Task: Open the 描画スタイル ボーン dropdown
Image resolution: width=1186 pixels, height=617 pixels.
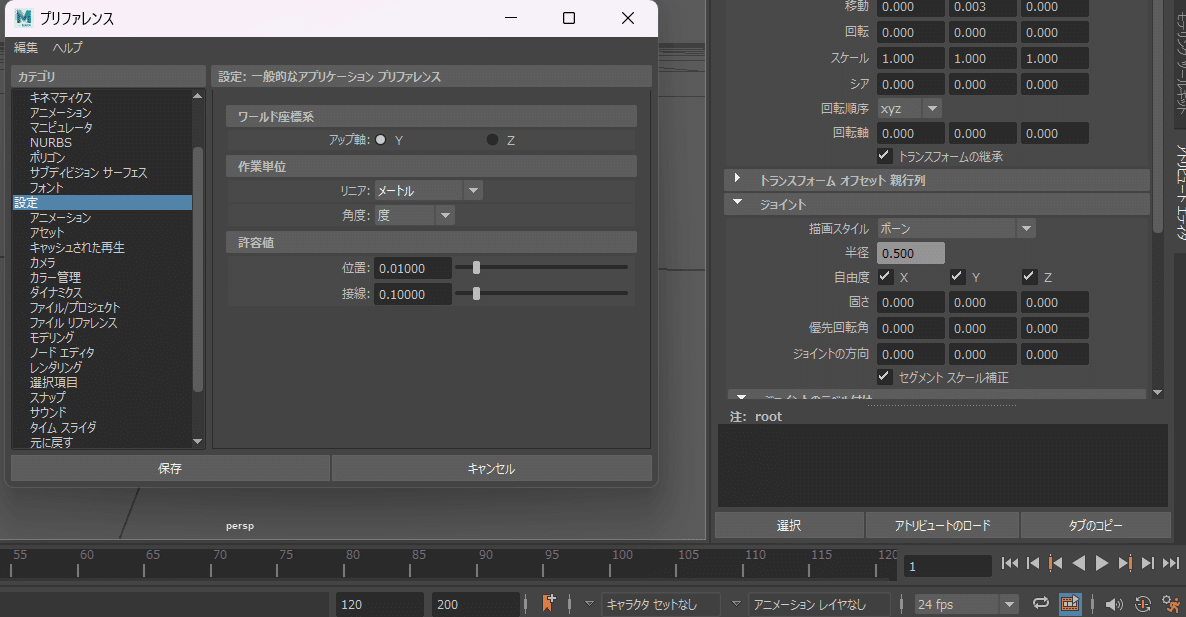Action: pos(956,228)
